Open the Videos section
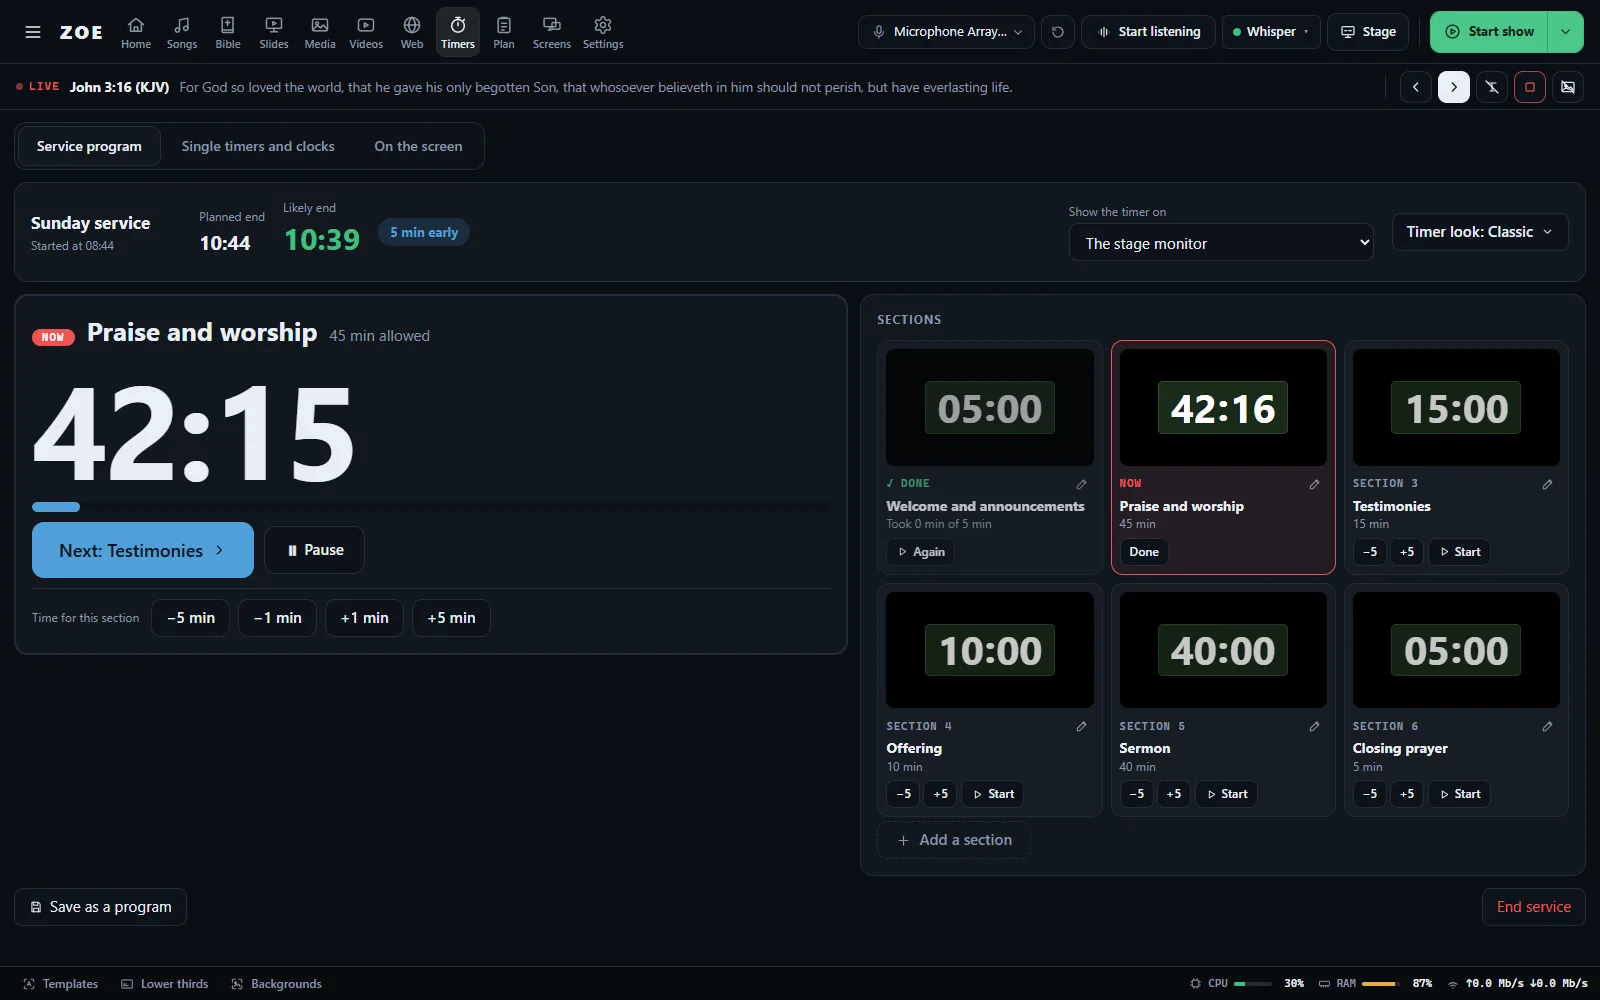1600x1000 pixels. 366,32
